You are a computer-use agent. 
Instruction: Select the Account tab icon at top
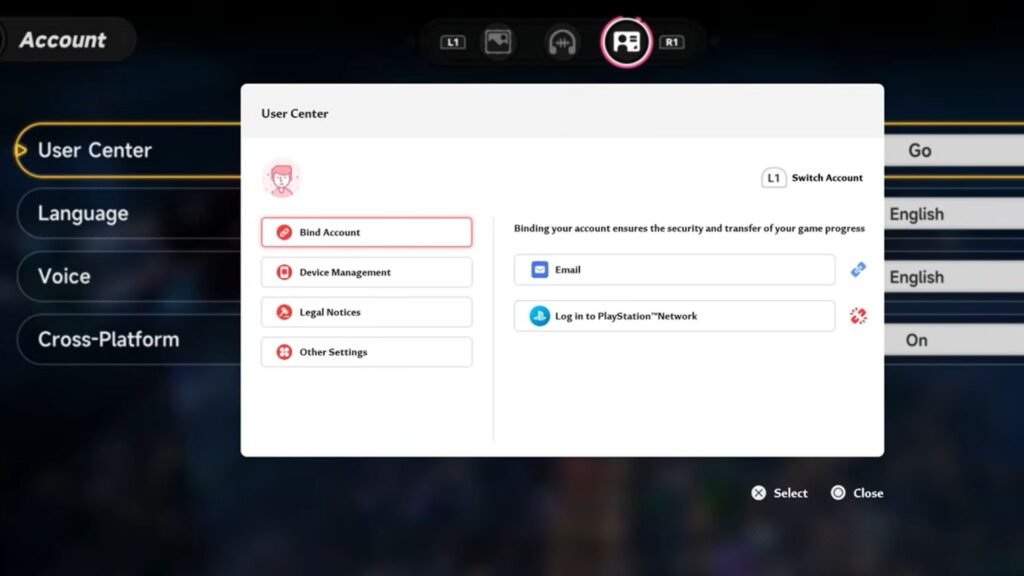(x=626, y=42)
